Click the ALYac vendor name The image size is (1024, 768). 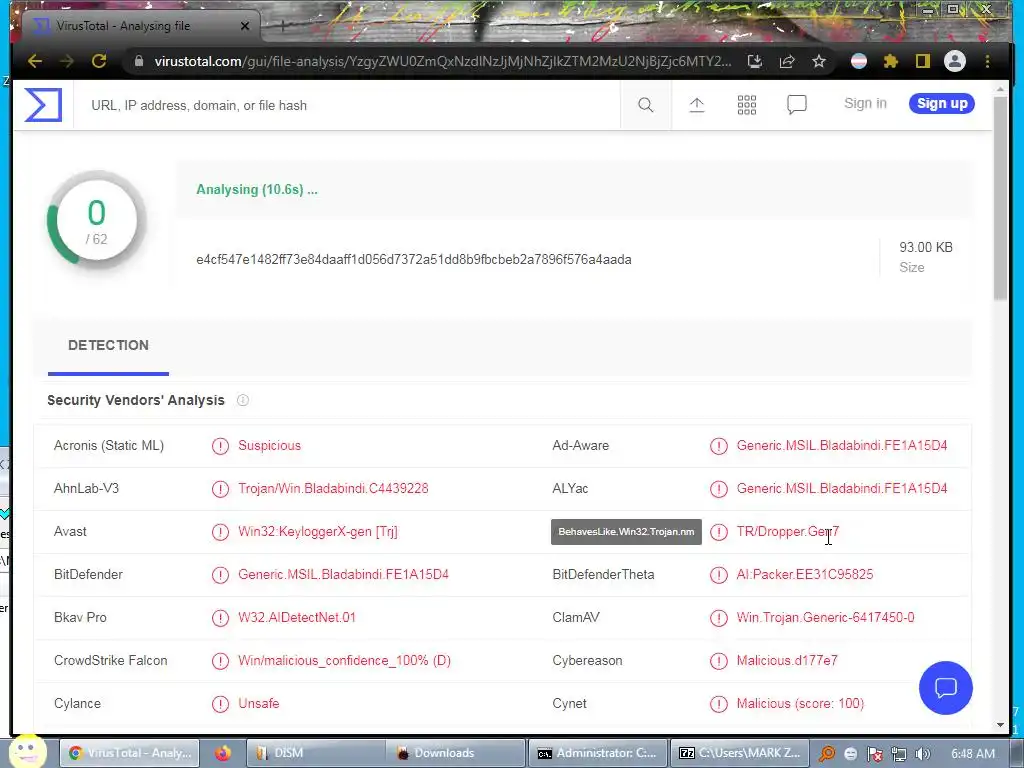570,488
